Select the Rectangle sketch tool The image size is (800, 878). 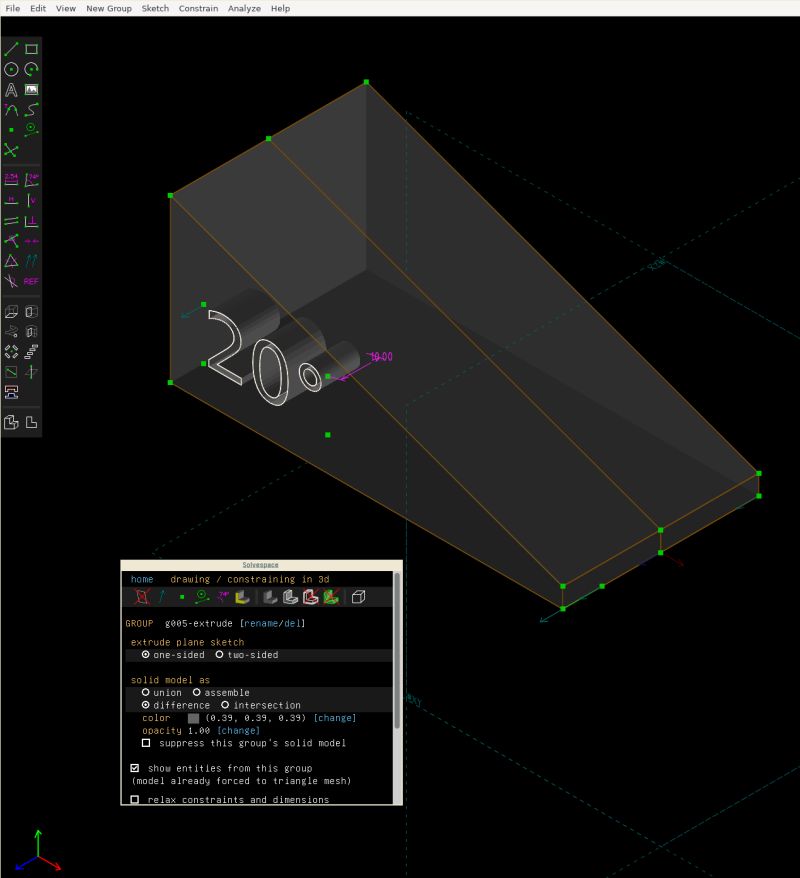point(29,48)
